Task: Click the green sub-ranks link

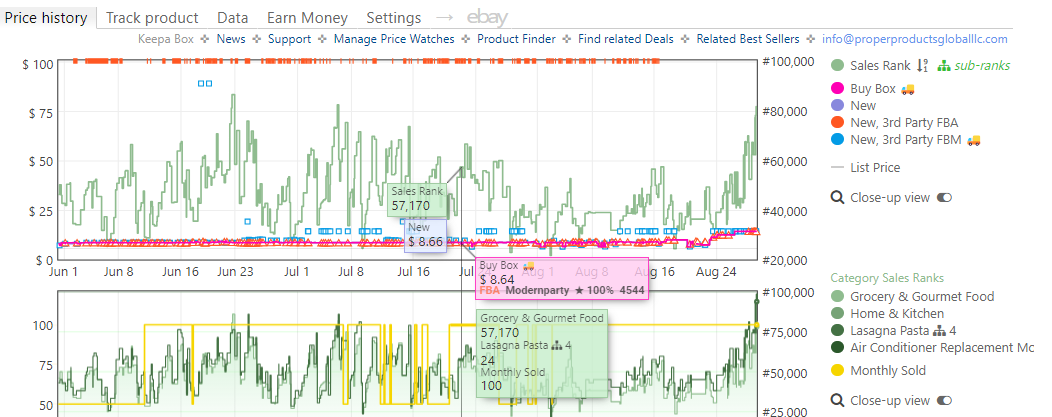Action: click(x=982, y=66)
